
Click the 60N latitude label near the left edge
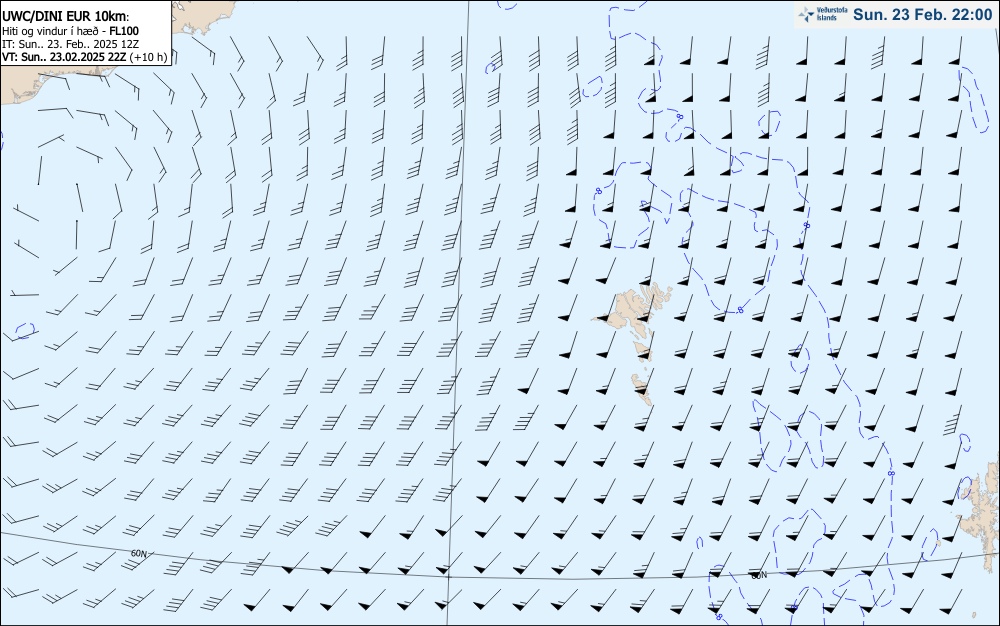[x=139, y=553]
